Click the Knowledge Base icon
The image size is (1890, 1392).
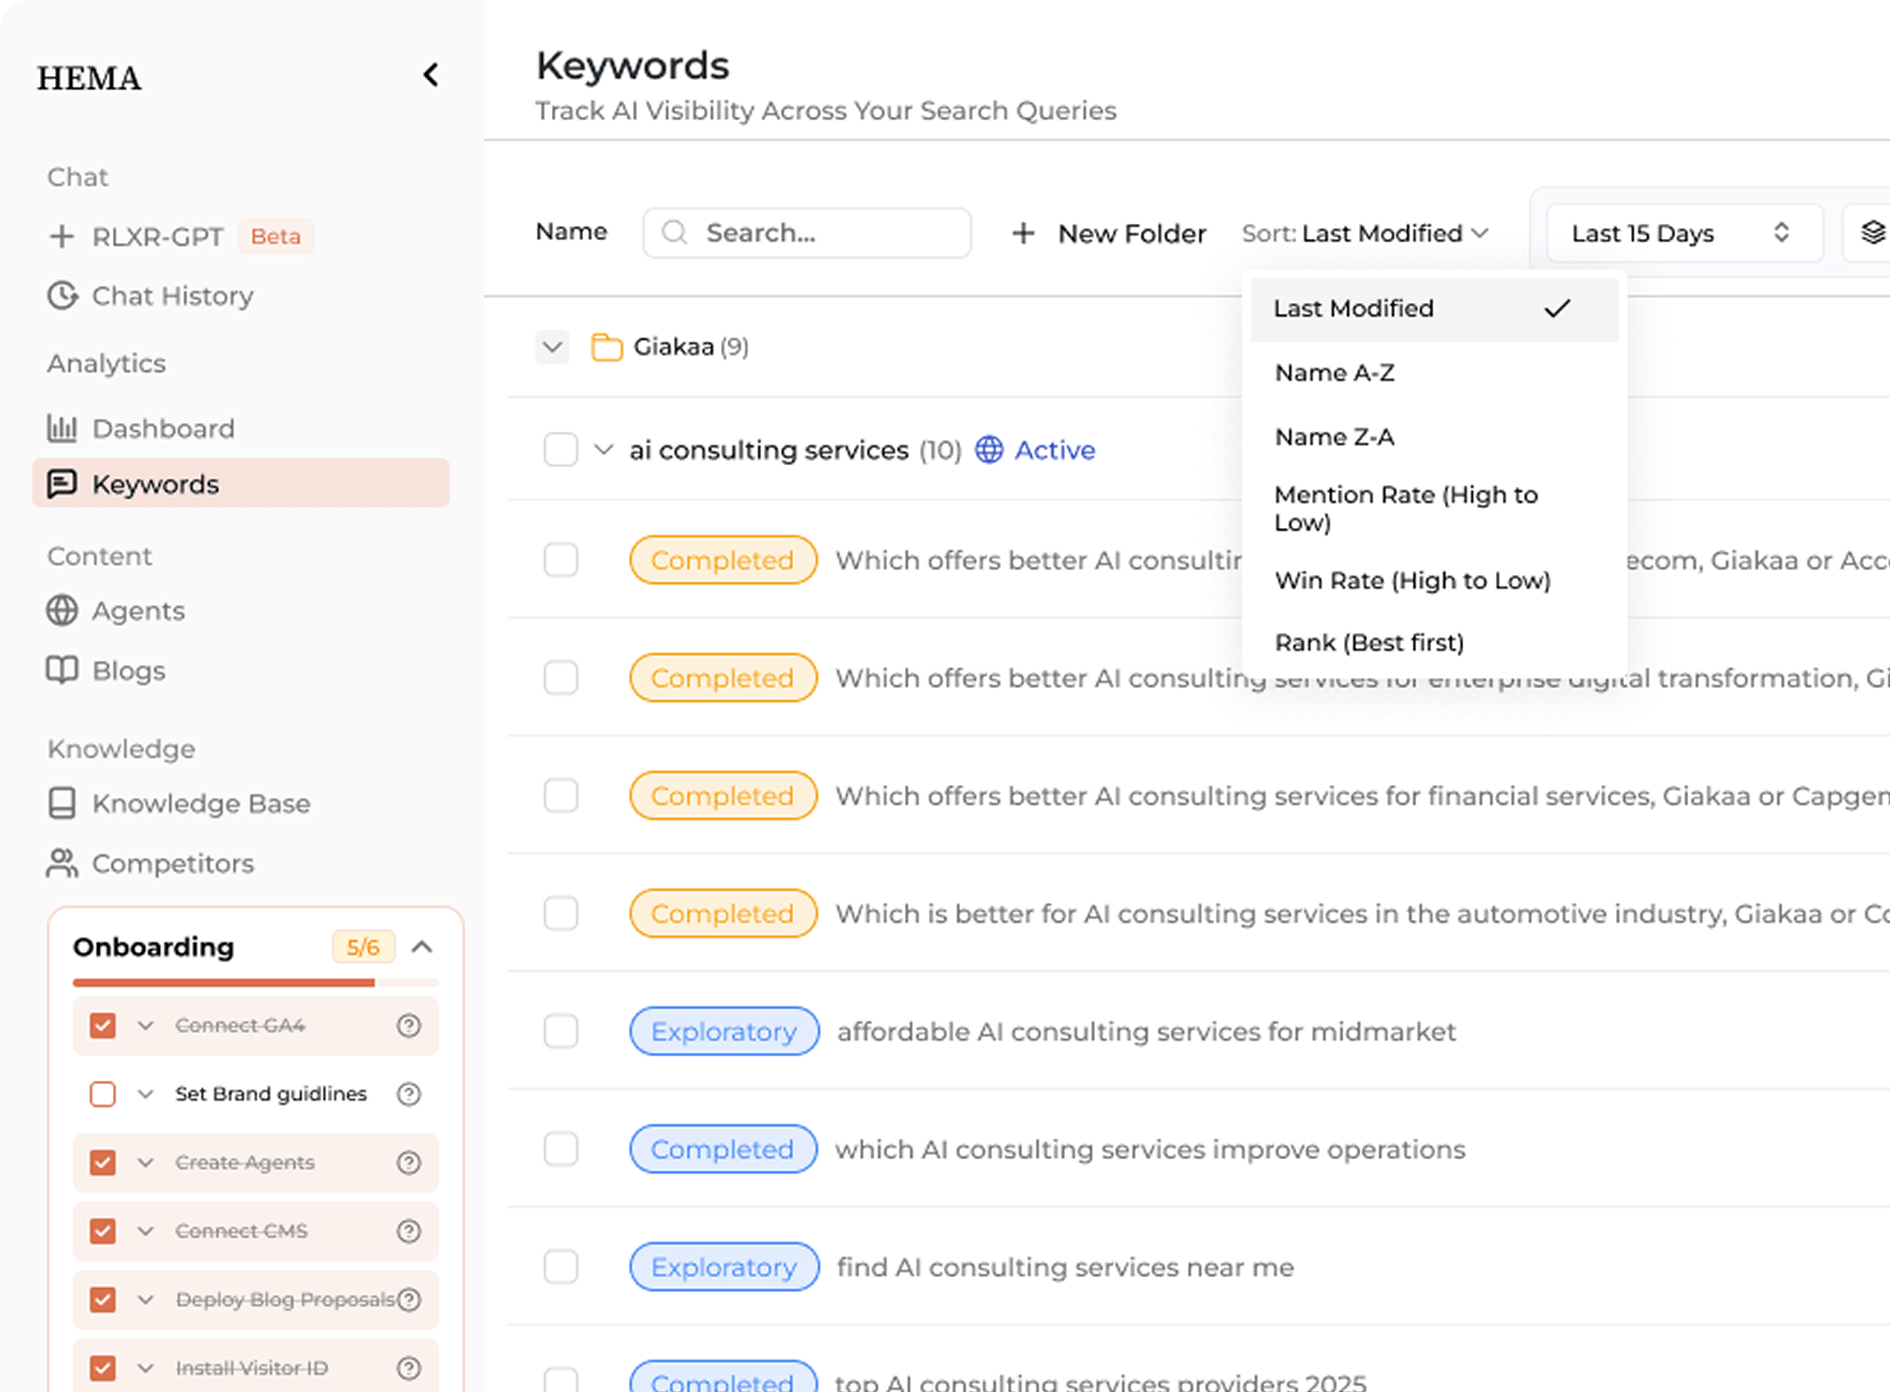(x=62, y=803)
